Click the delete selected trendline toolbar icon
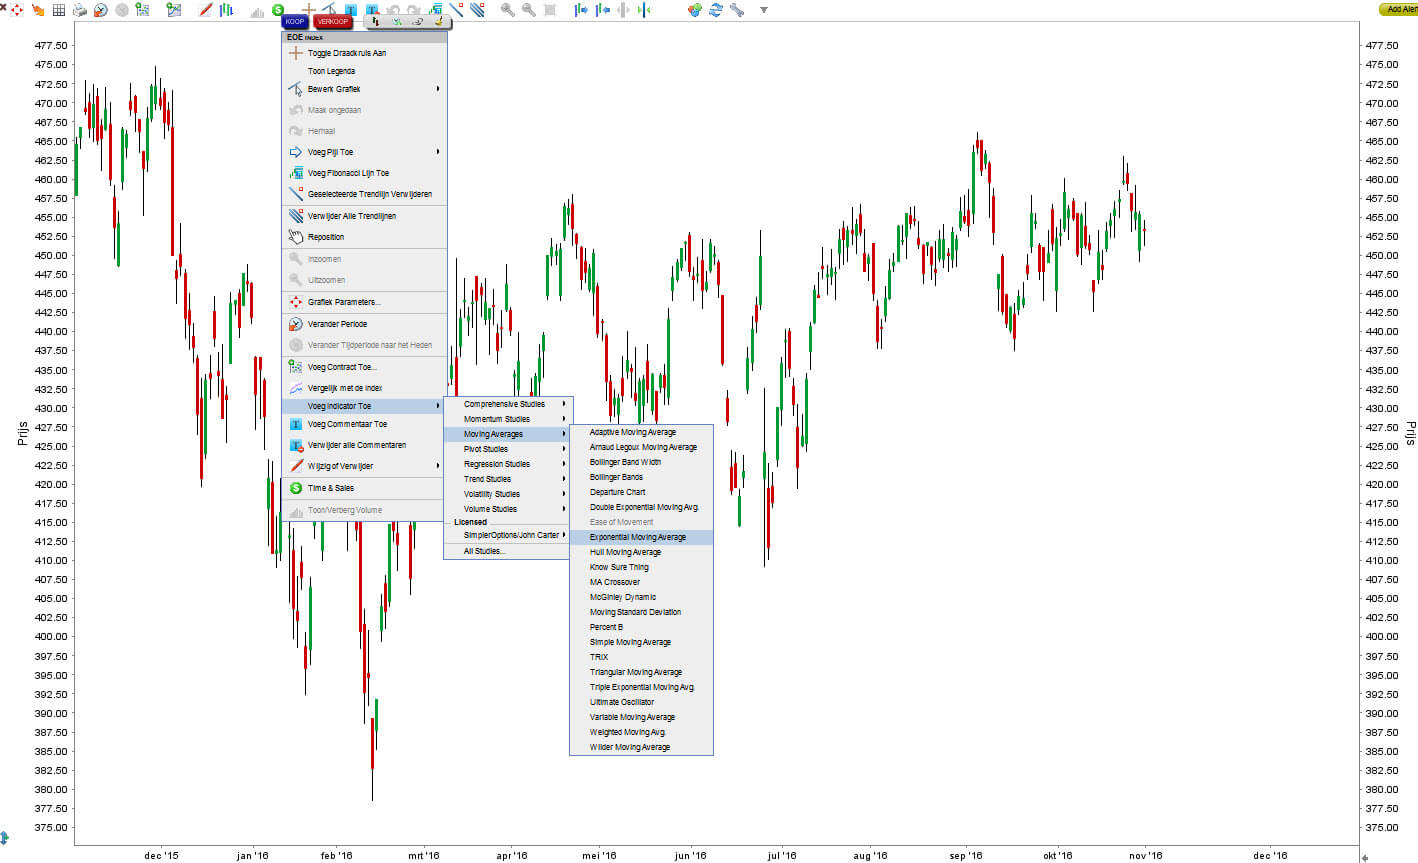The height and width of the screenshot is (863, 1418). pos(455,10)
